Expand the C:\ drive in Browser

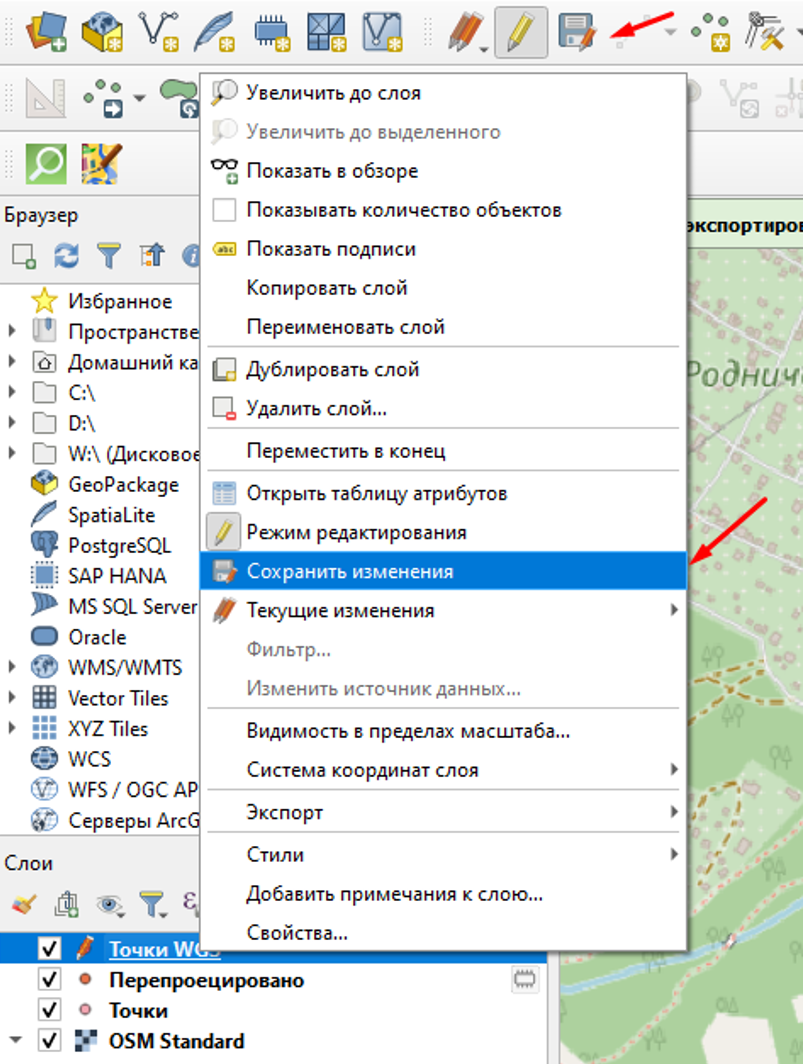tap(12, 393)
